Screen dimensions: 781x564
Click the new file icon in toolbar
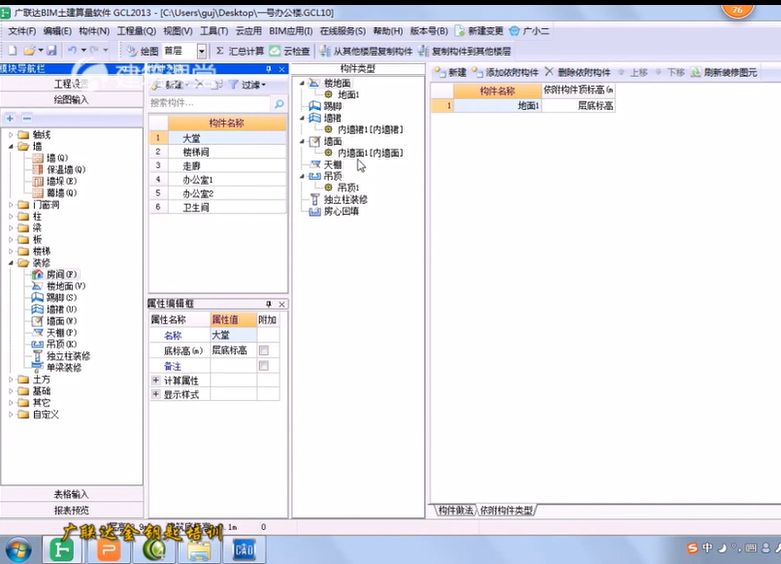tap(12, 50)
